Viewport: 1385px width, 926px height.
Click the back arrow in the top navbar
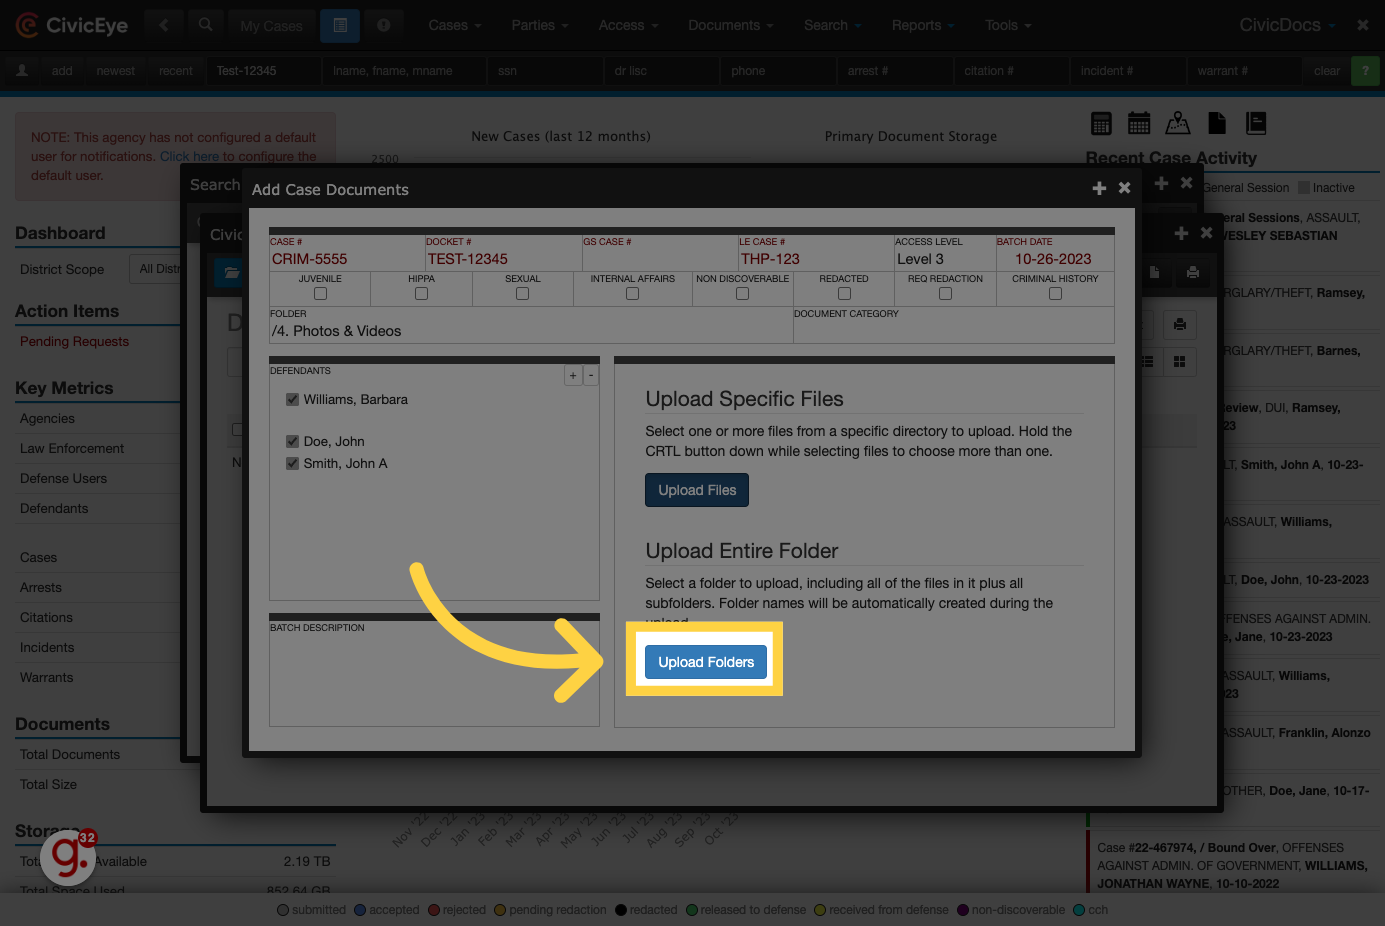pos(164,25)
